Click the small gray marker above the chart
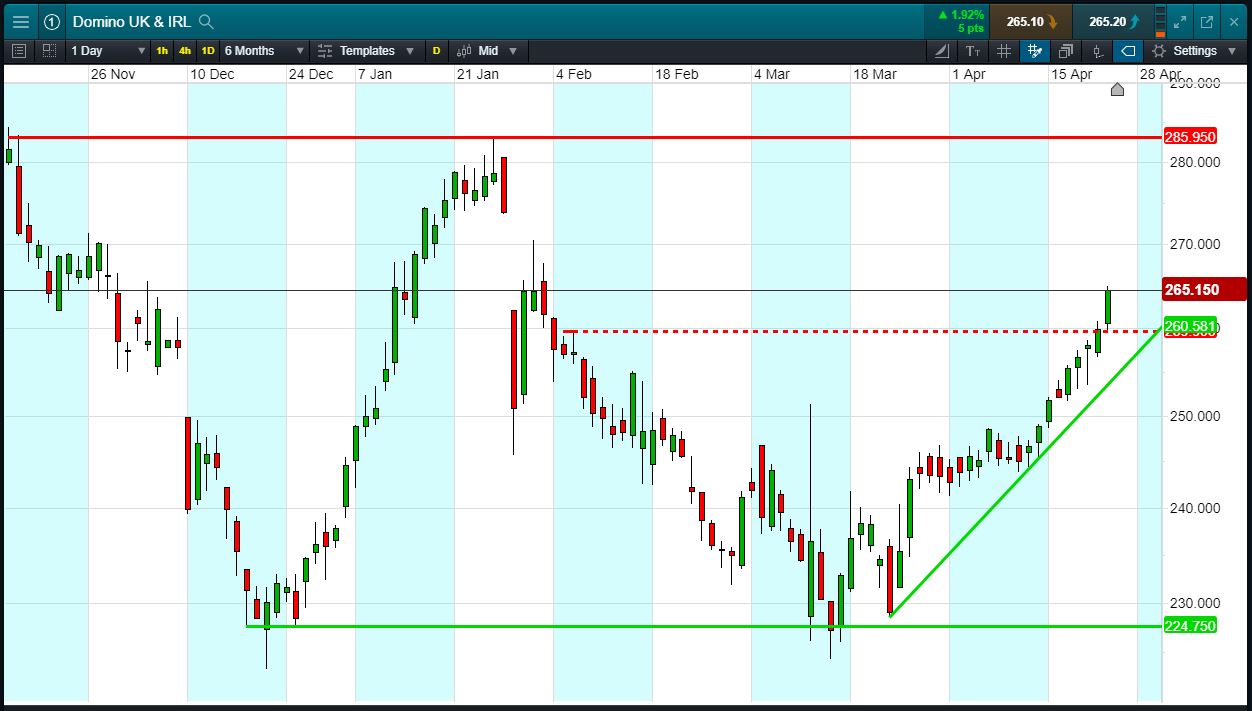The width and height of the screenshot is (1252, 711). [1117, 90]
